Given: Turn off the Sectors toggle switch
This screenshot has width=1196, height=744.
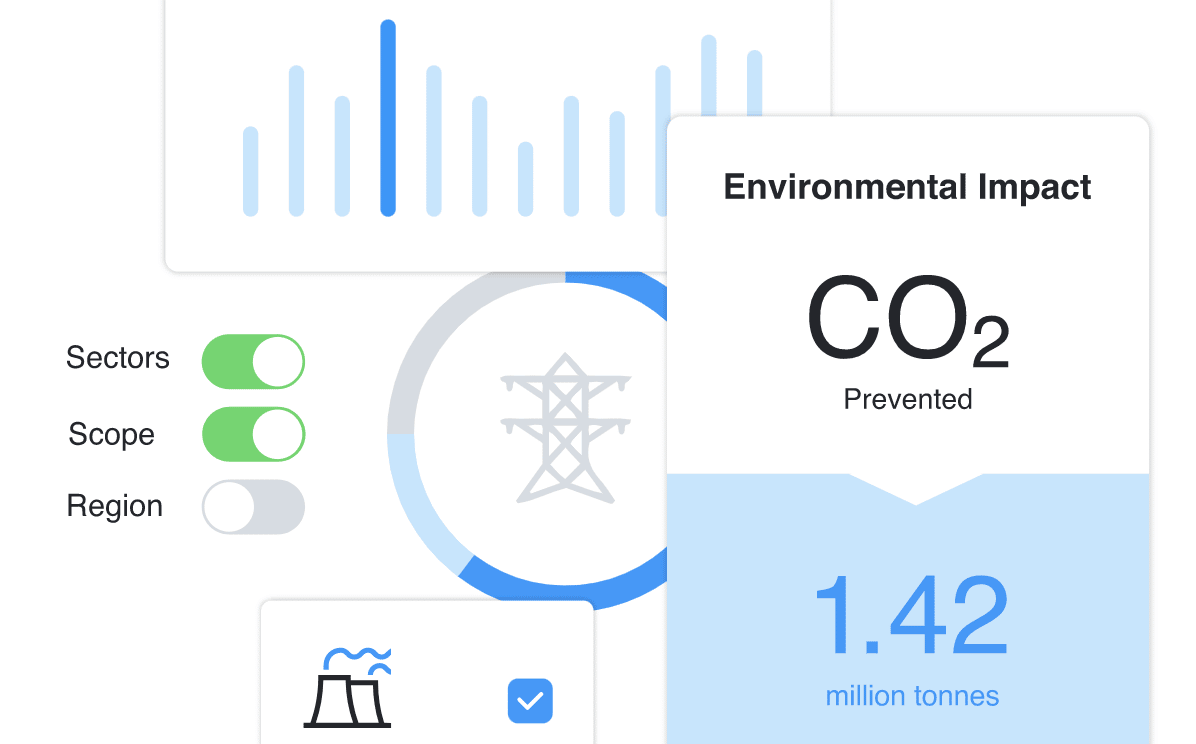Looking at the screenshot, I should 253,362.
